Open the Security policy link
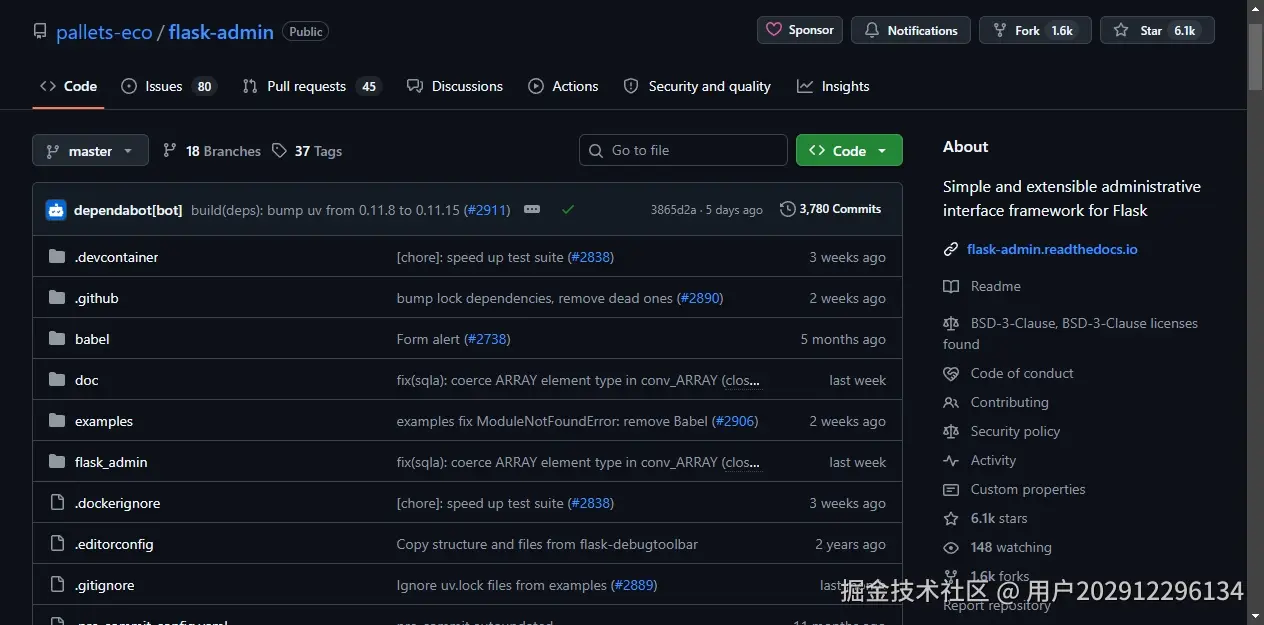This screenshot has height=625, width=1264. pos(1015,431)
